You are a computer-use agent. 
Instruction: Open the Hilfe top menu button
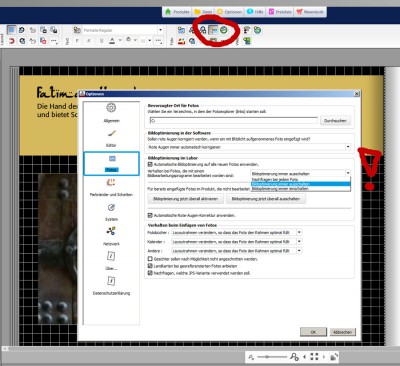255,12
